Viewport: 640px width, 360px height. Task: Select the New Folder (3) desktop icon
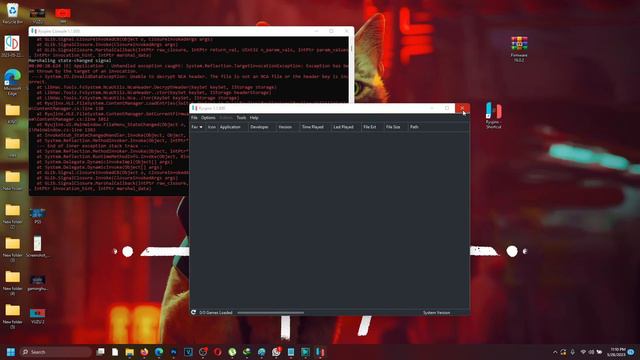[12, 249]
